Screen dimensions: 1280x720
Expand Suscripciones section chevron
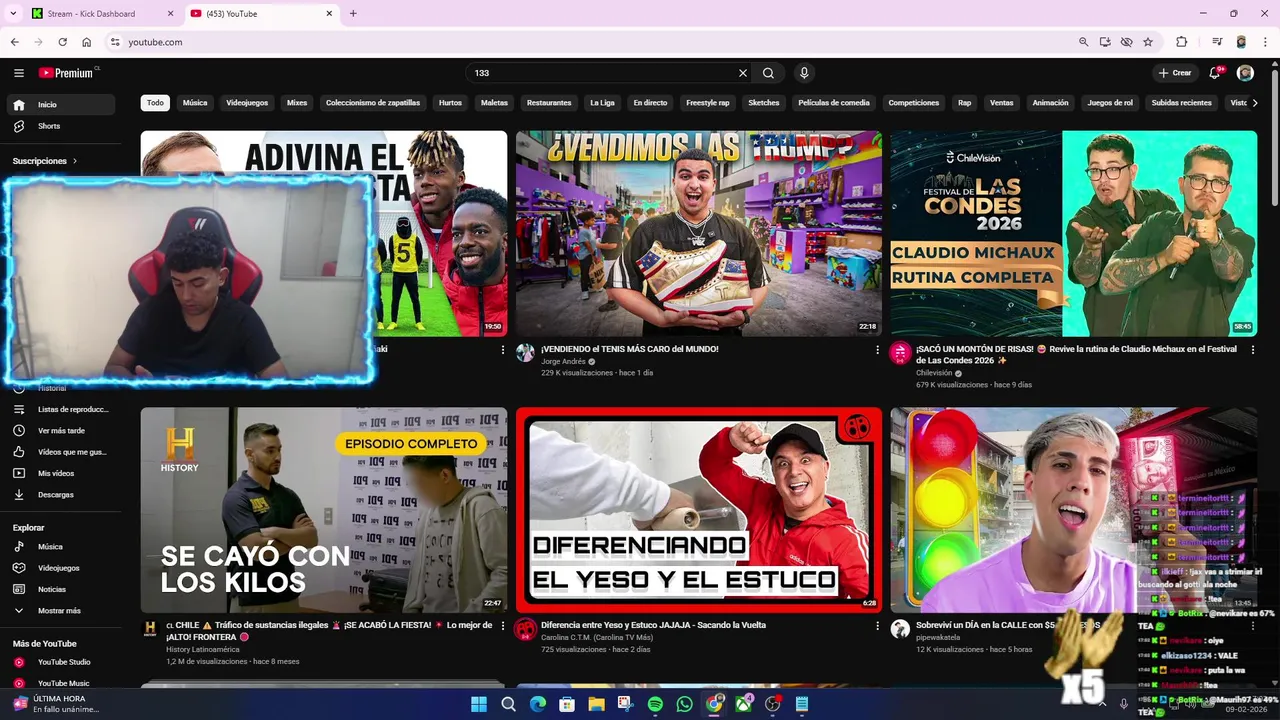[x=74, y=161]
